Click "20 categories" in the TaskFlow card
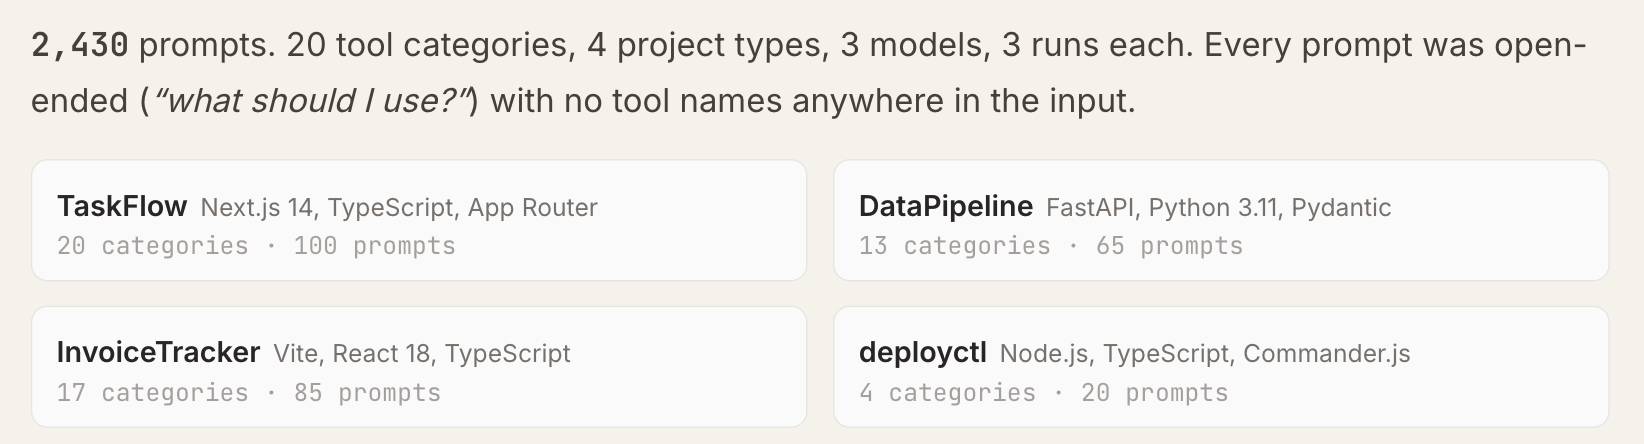Screen dimensions: 1644x444 point(152,246)
